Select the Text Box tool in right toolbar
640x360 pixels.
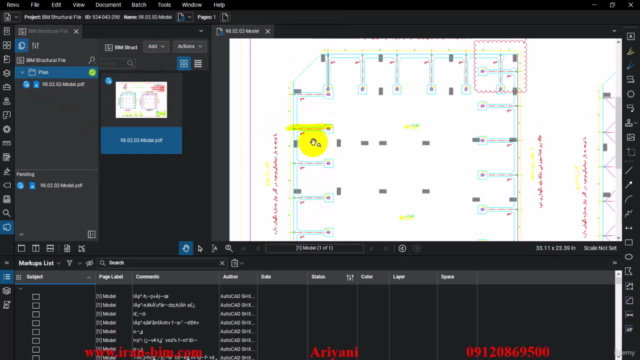pyautogui.click(x=631, y=36)
